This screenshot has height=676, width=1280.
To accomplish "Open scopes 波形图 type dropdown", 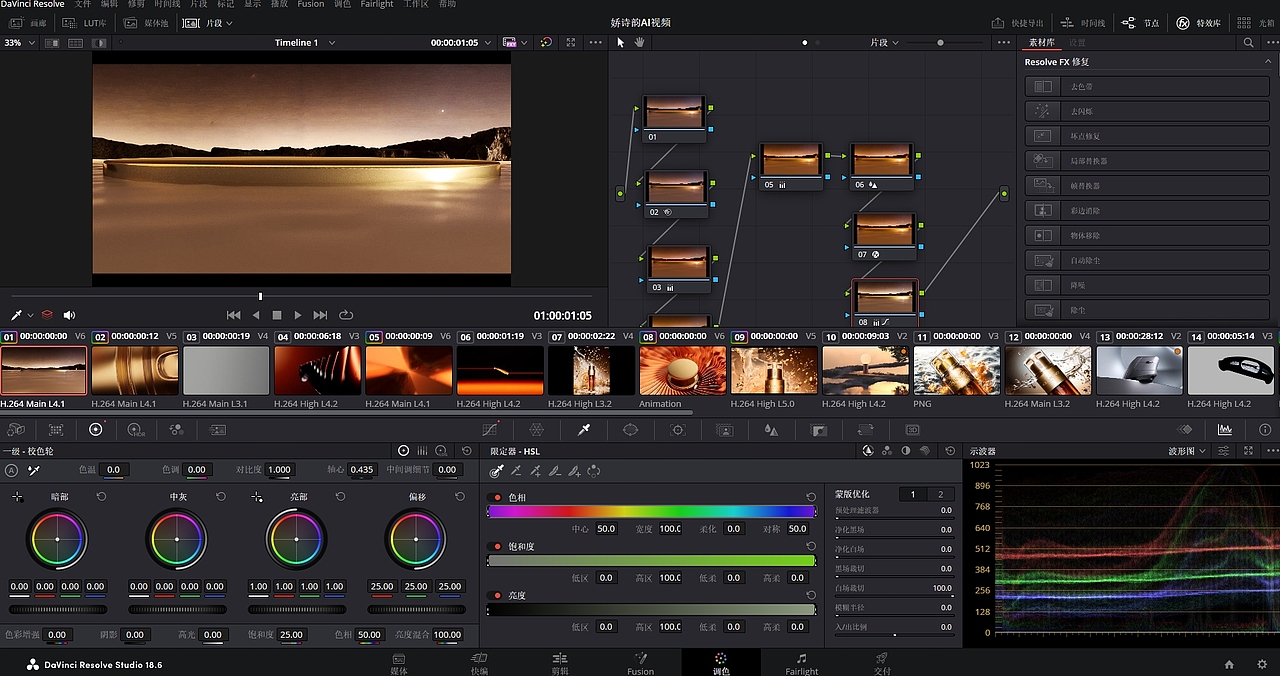I will (1188, 451).
